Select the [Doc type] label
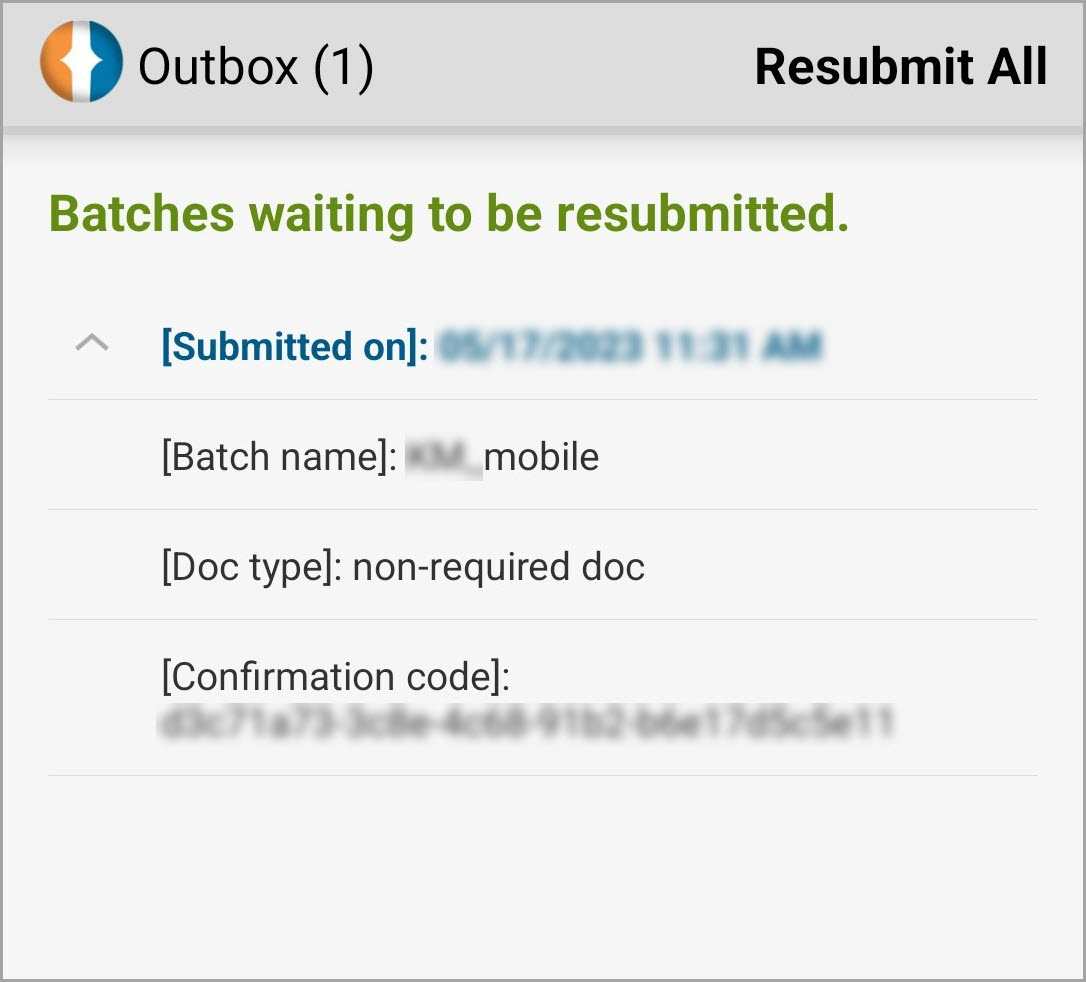 pos(252,567)
